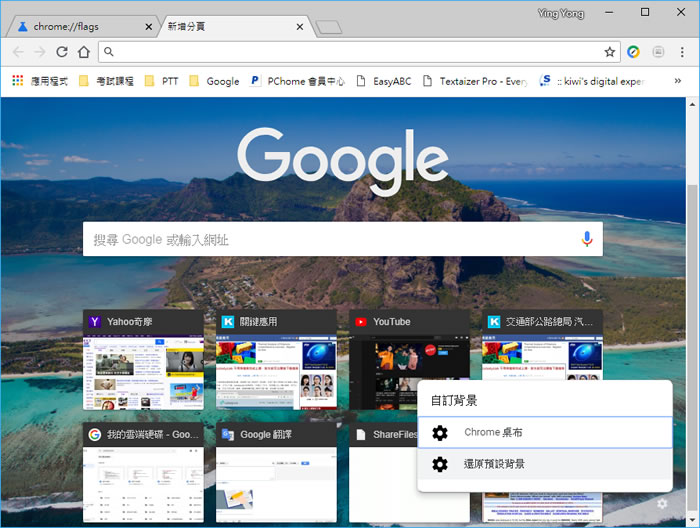Open the 應用程式 apps grid shortcut
Viewport: 700px width, 528px height.
[x=40, y=81]
